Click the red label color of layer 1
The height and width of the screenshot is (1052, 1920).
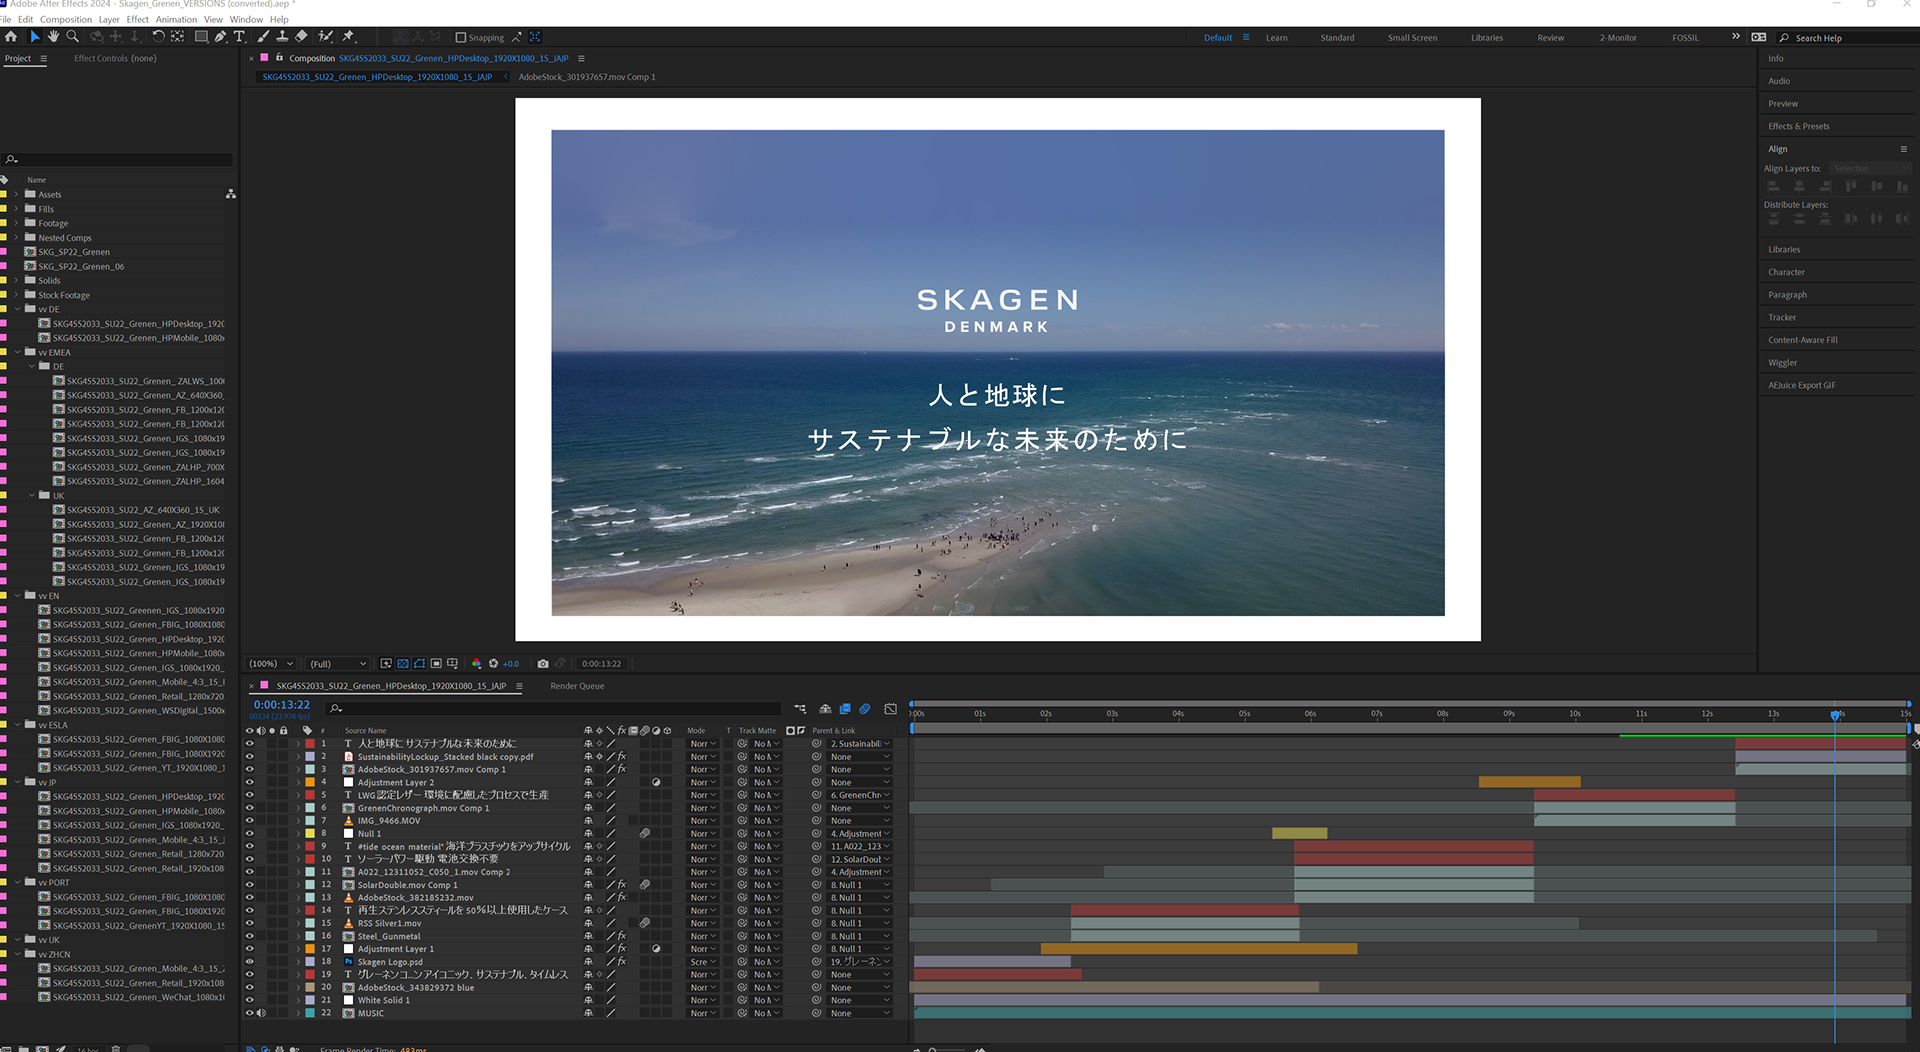pyautogui.click(x=309, y=744)
